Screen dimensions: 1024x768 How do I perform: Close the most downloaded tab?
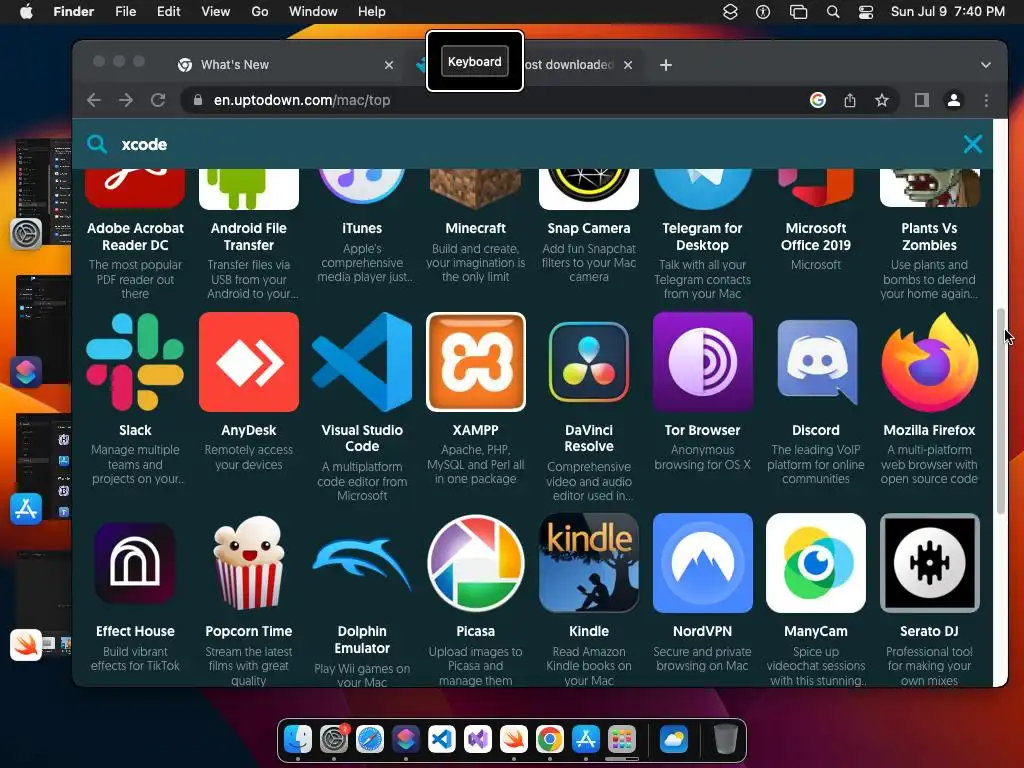click(x=628, y=65)
